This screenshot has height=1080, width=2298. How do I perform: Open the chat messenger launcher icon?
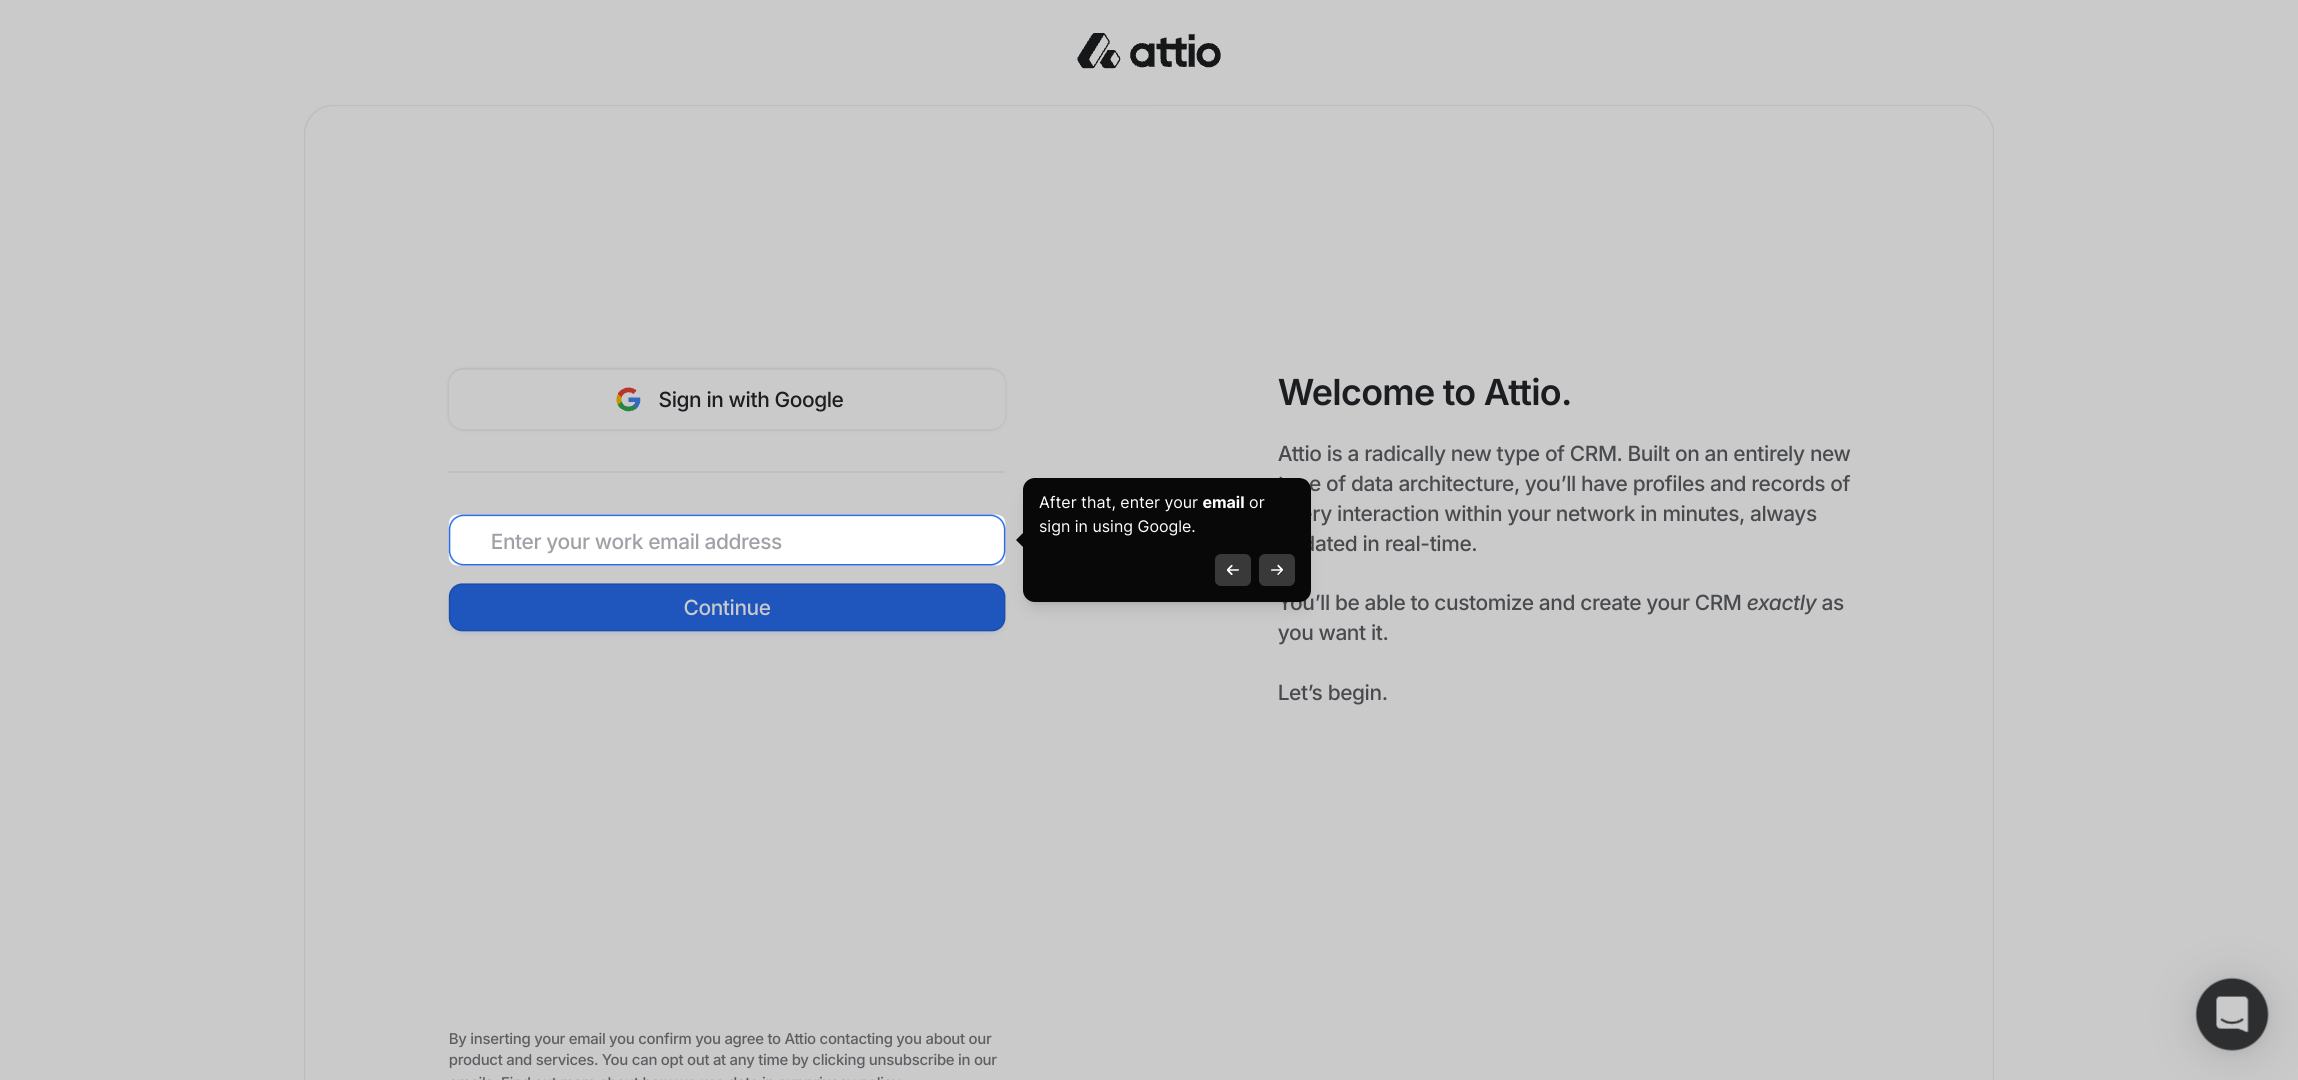2231,1014
